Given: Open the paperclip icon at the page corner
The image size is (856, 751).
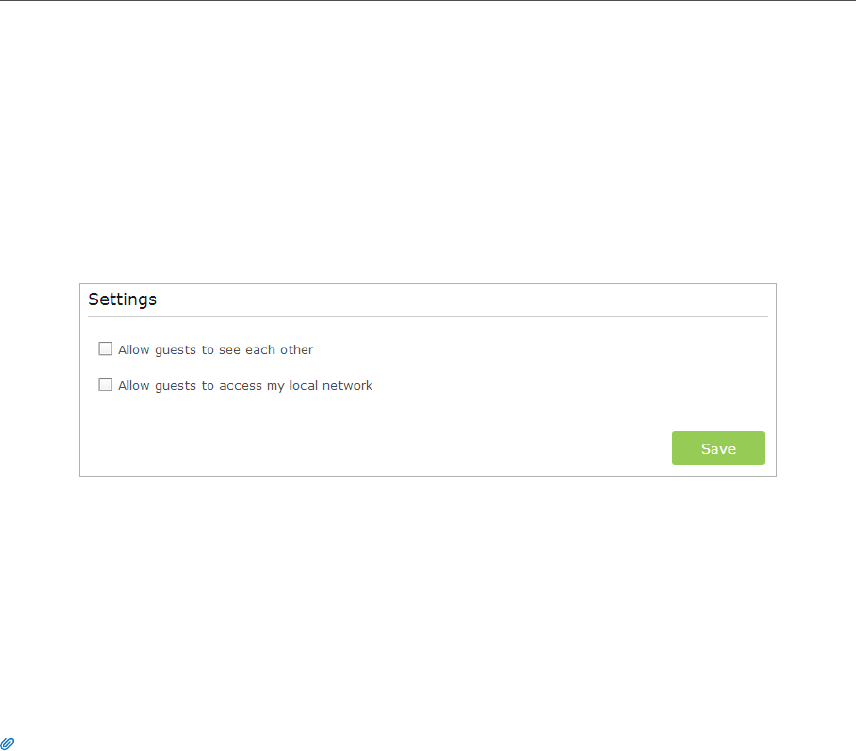Looking at the screenshot, I should pos(7,743).
